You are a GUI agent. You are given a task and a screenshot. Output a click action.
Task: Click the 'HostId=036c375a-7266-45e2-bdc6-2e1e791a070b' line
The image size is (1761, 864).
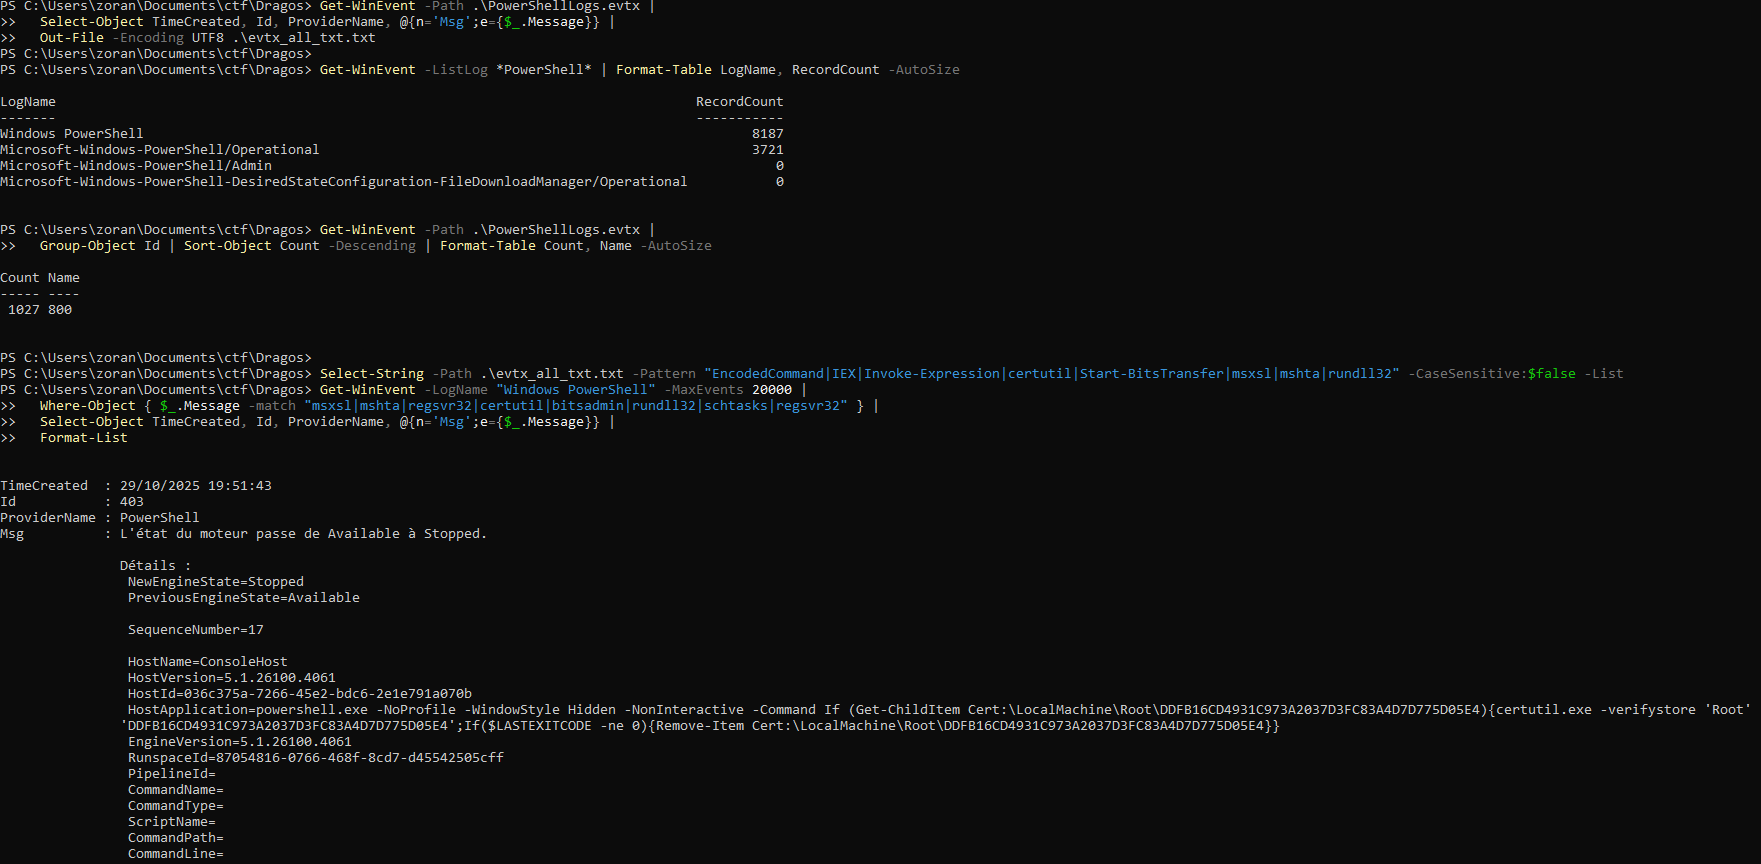(300, 693)
